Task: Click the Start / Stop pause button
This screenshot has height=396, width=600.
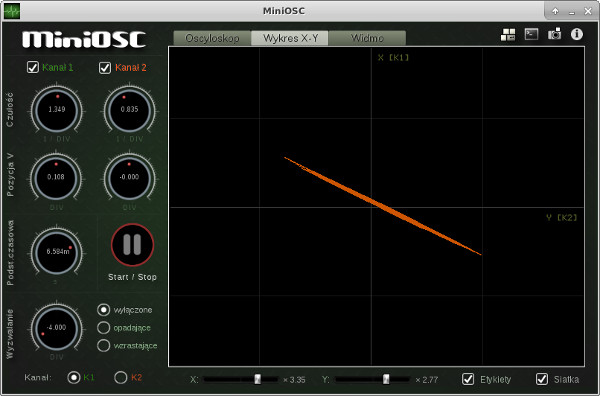Action: click(x=132, y=244)
